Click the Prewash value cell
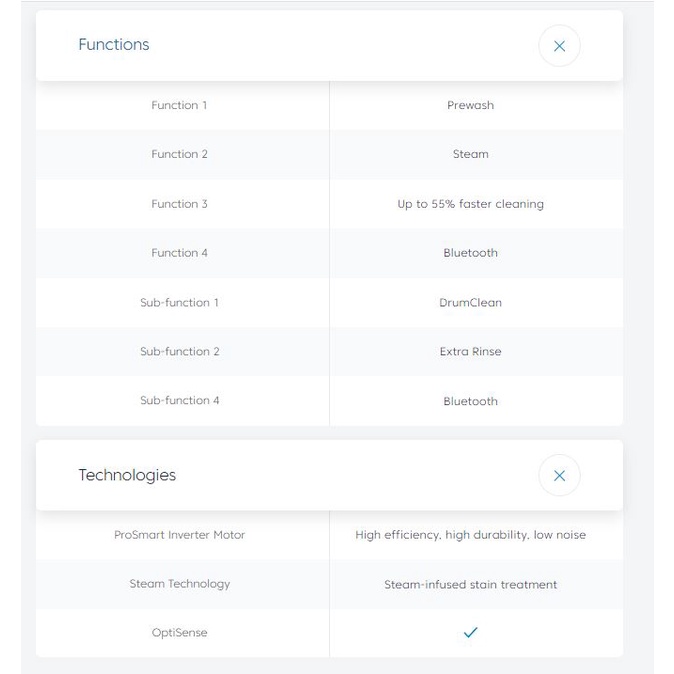Image resolution: width=674 pixels, height=674 pixels. point(470,105)
